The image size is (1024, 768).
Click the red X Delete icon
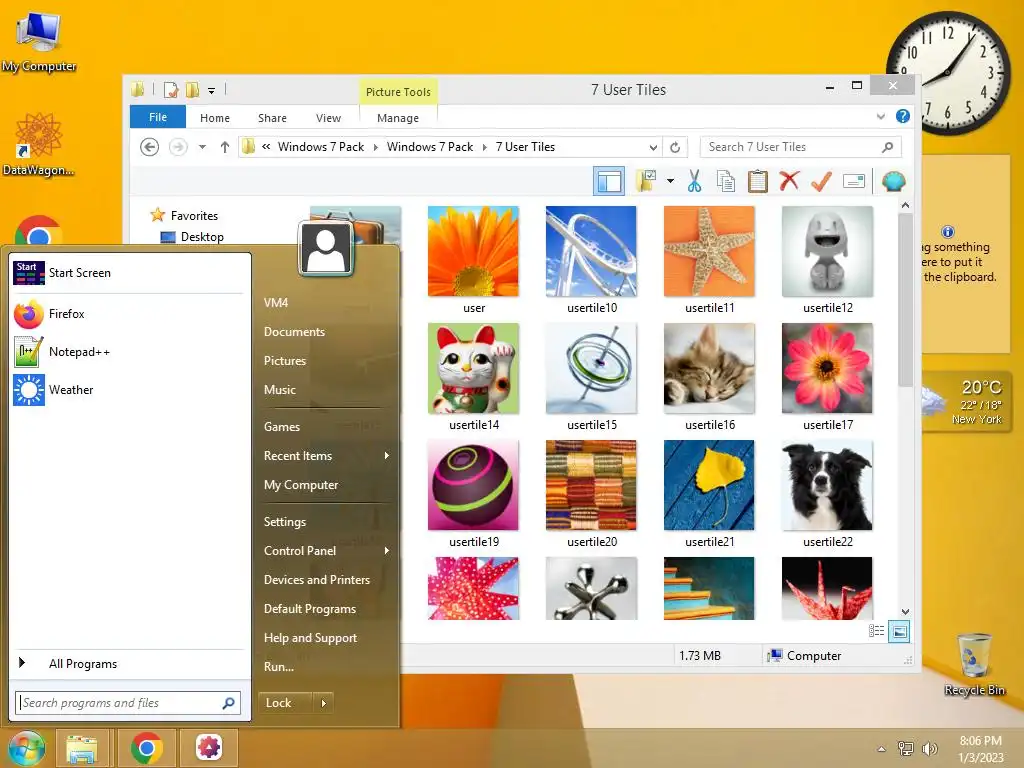point(789,181)
